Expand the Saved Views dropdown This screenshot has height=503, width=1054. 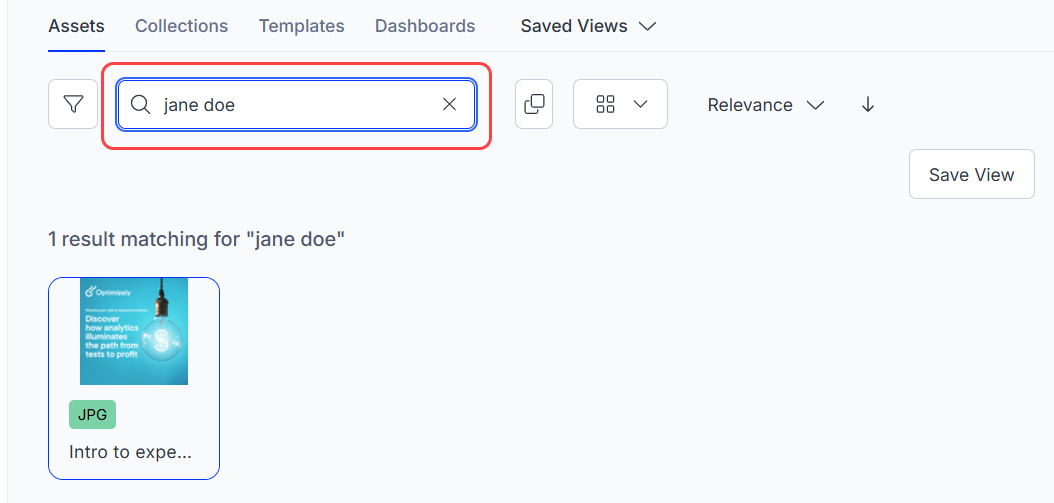click(x=588, y=26)
